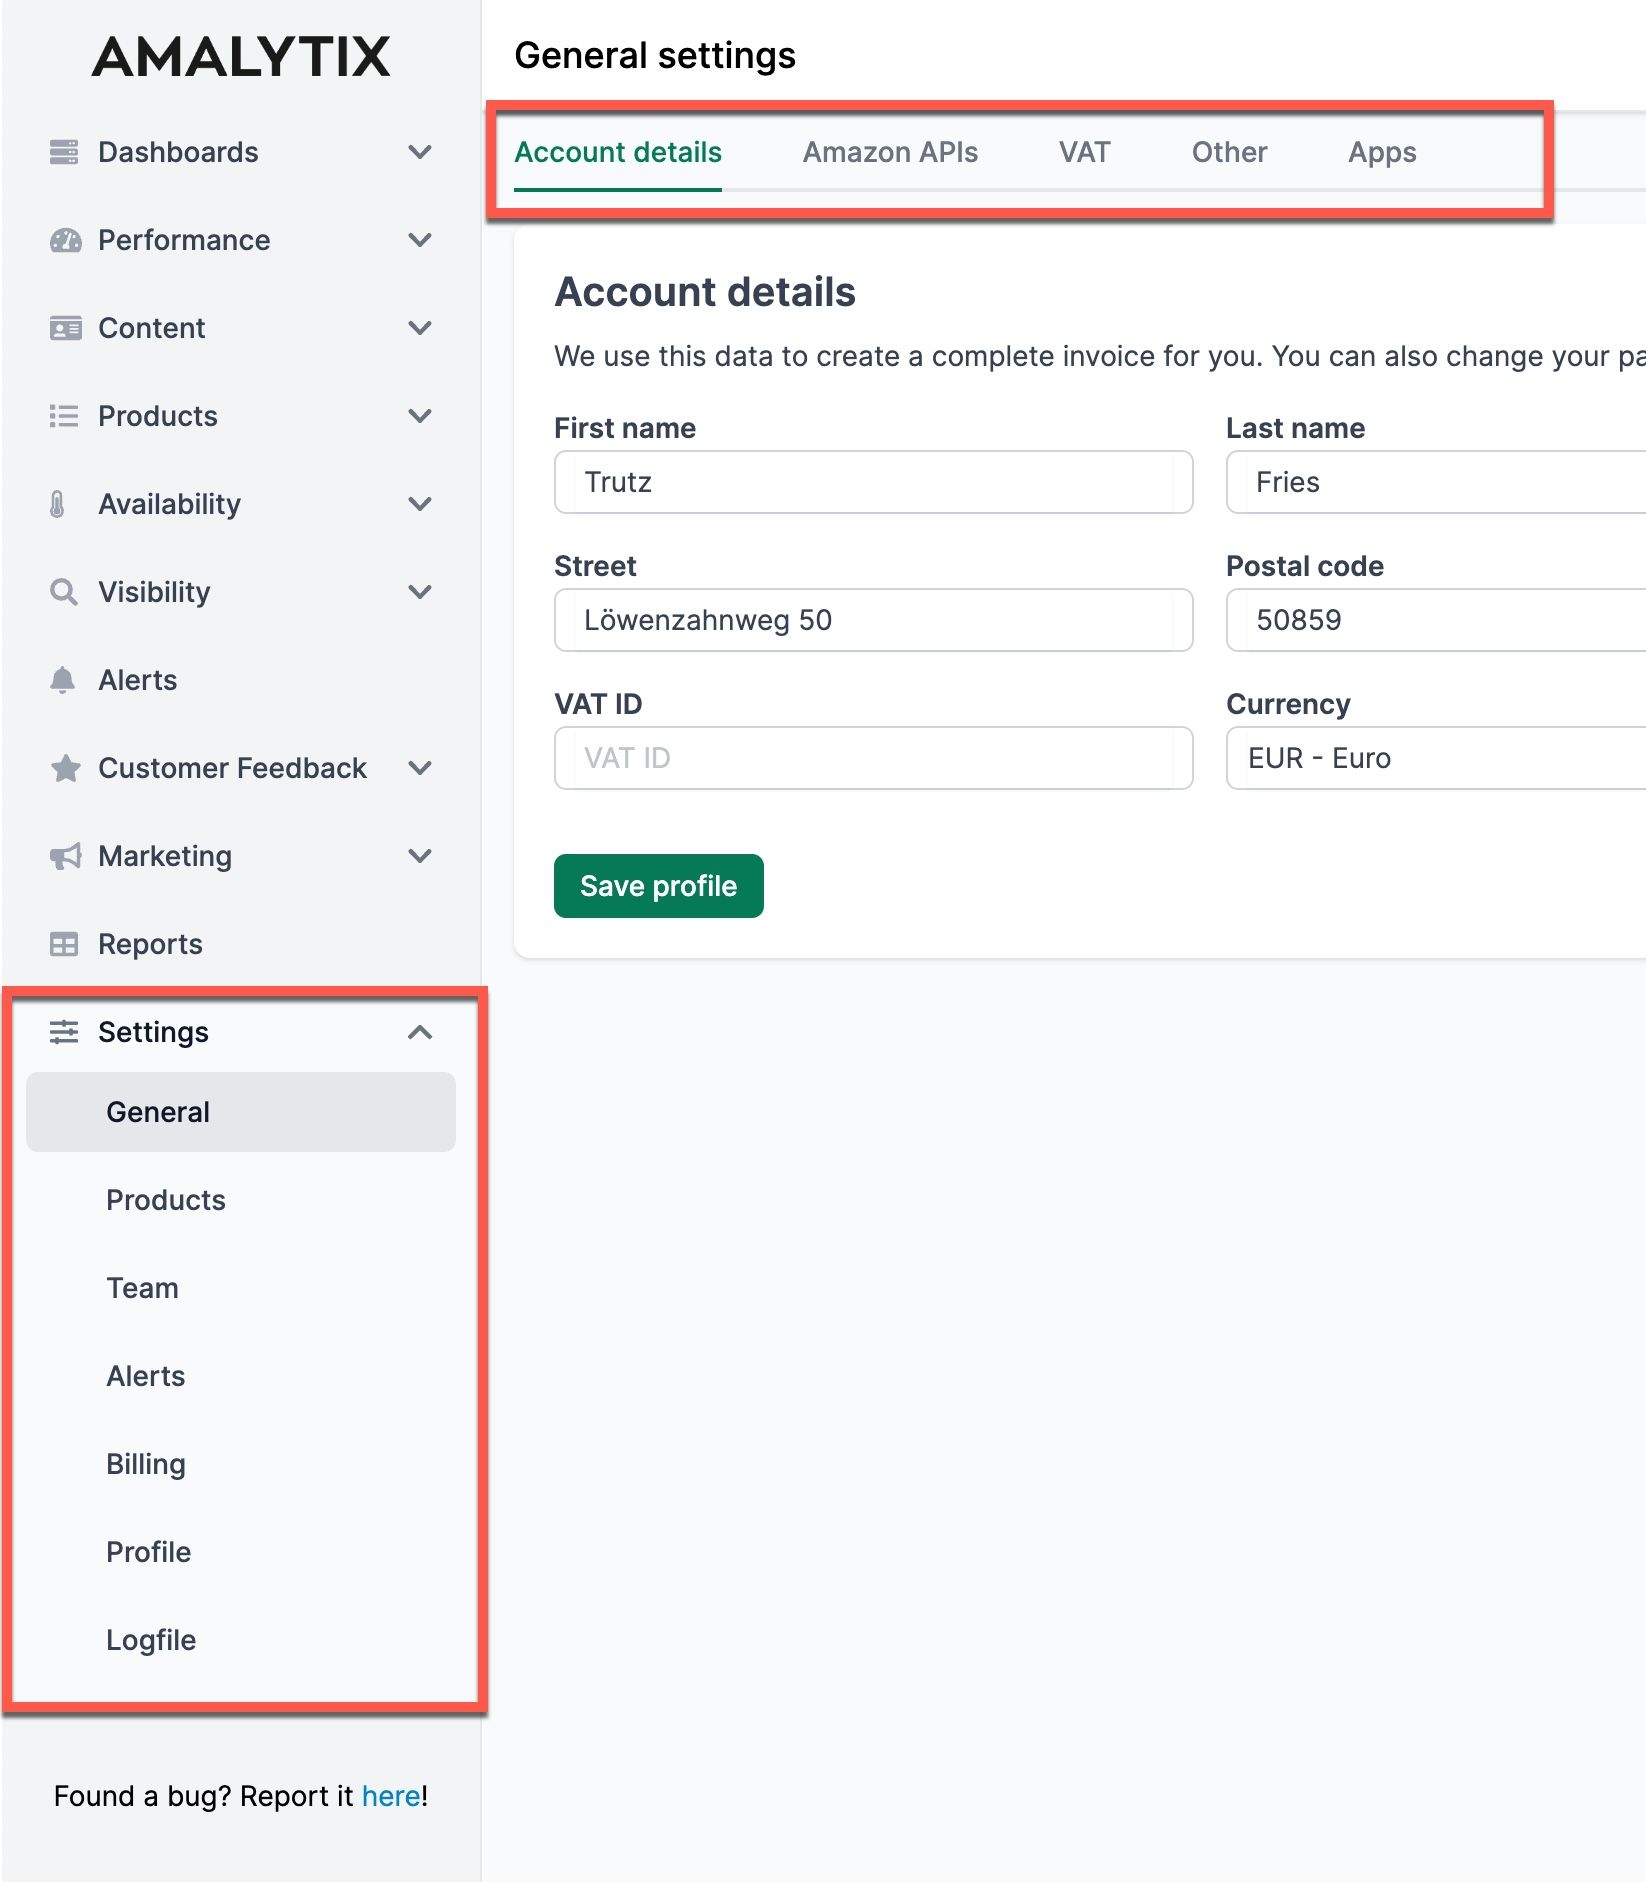
Task: Click the Save profile button
Action: click(x=659, y=886)
